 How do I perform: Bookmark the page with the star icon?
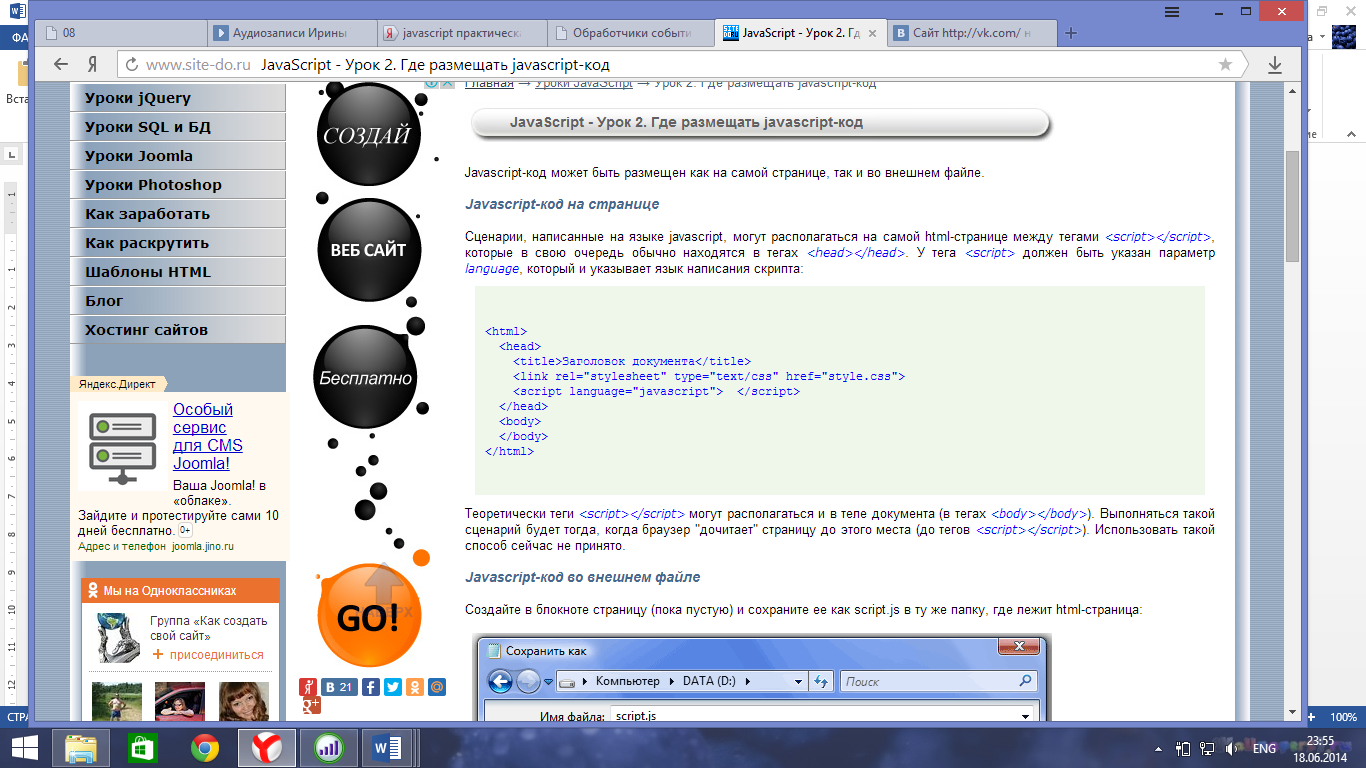click(x=1225, y=64)
